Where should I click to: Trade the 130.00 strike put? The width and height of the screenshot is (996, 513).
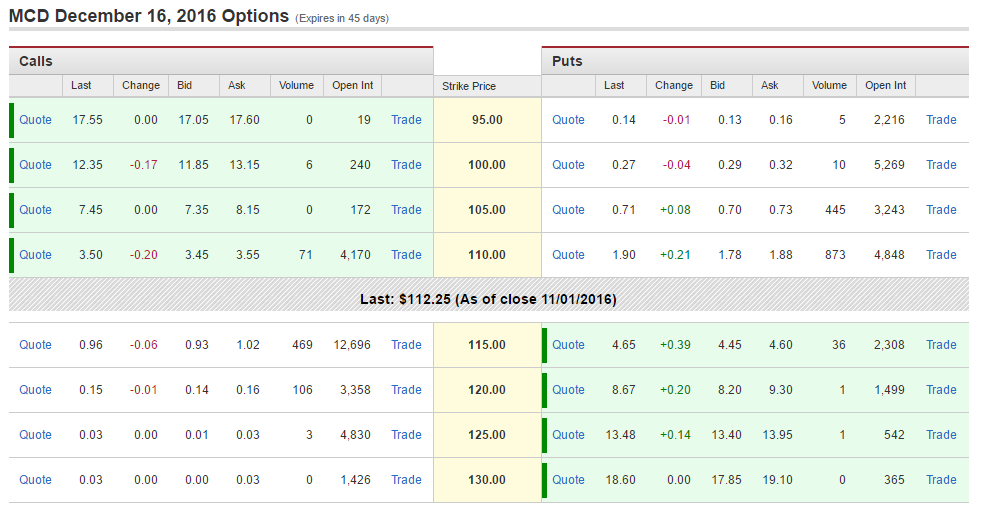941,481
